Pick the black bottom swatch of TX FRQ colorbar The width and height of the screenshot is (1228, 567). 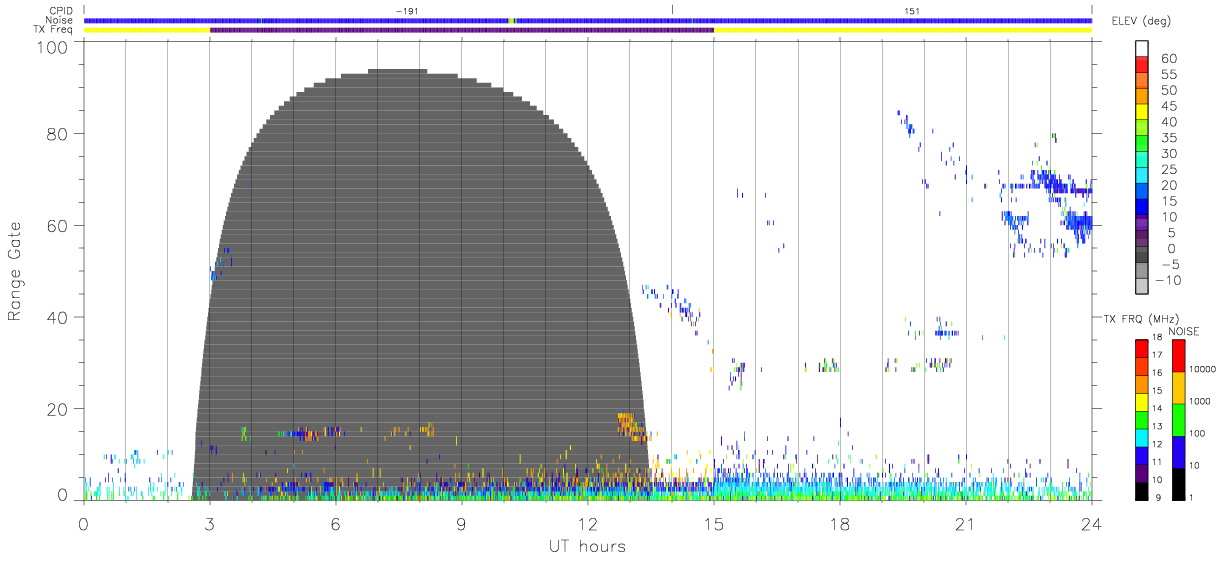[x=1141, y=489]
